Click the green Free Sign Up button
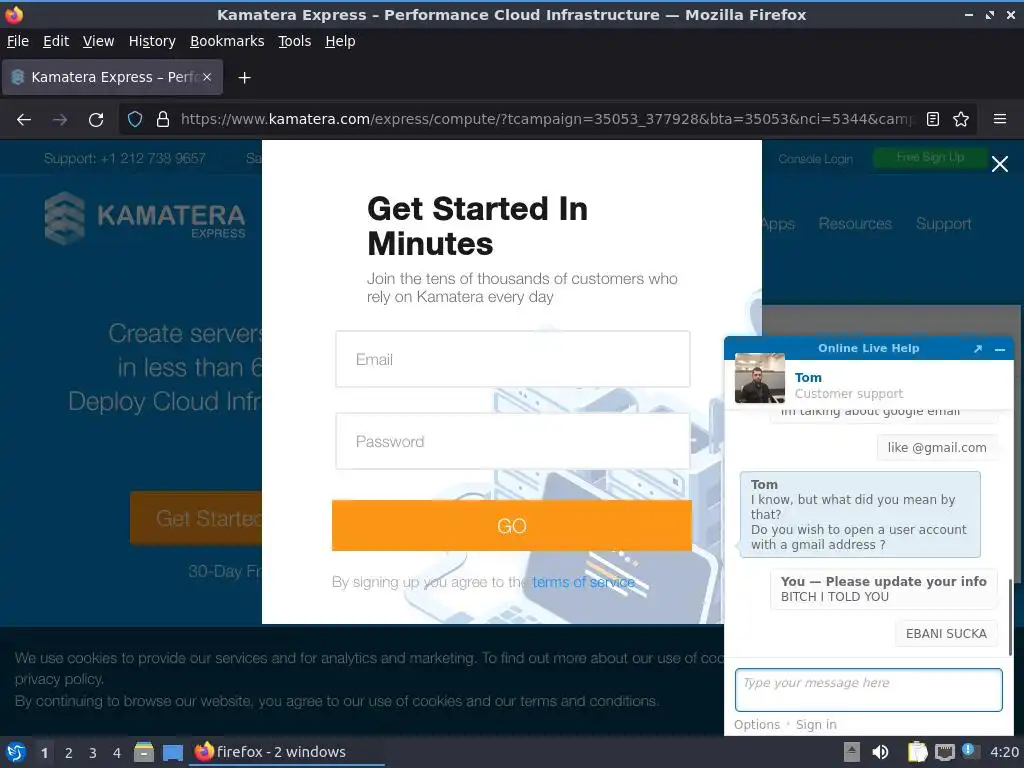The image size is (1024, 768). coord(930,157)
